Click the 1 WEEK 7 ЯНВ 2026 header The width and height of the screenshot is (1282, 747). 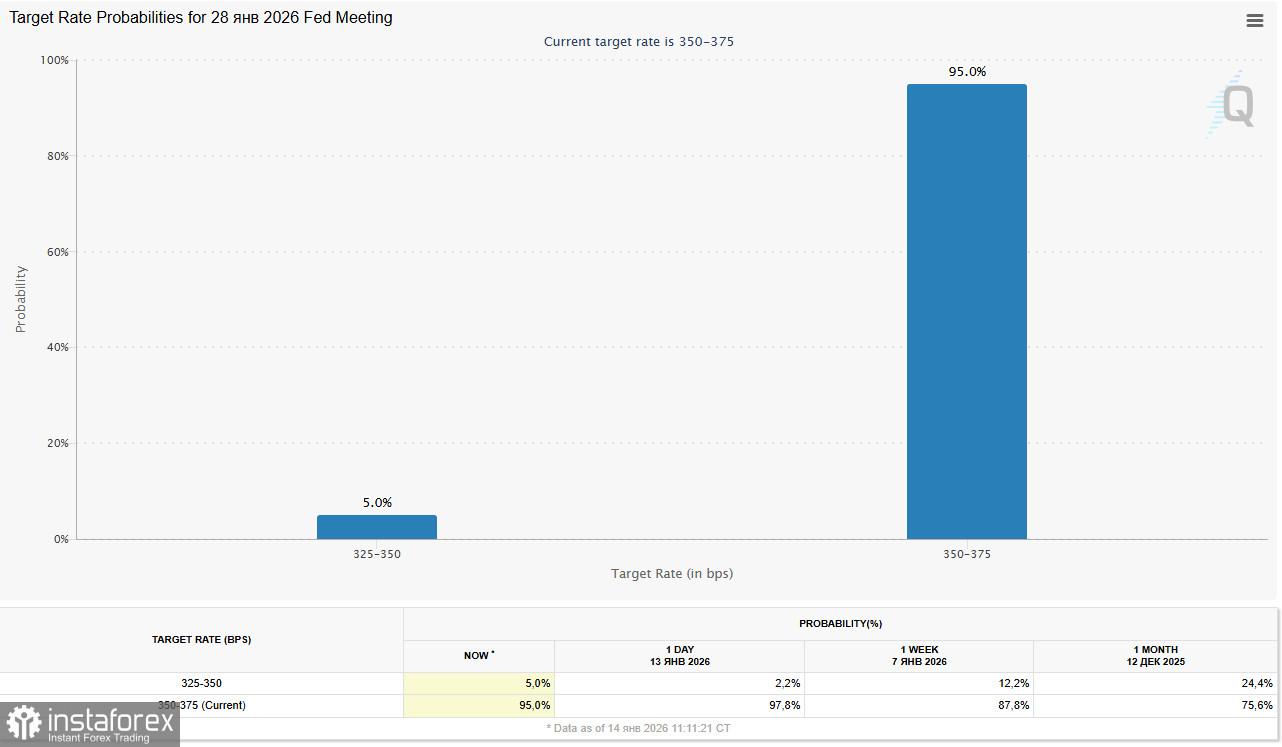click(919, 656)
